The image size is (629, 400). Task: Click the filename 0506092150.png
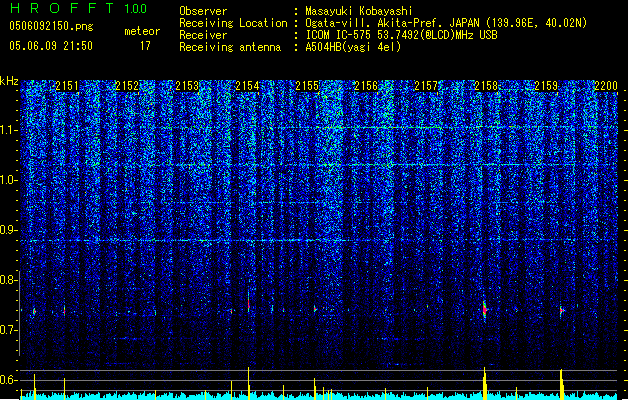pos(51,26)
